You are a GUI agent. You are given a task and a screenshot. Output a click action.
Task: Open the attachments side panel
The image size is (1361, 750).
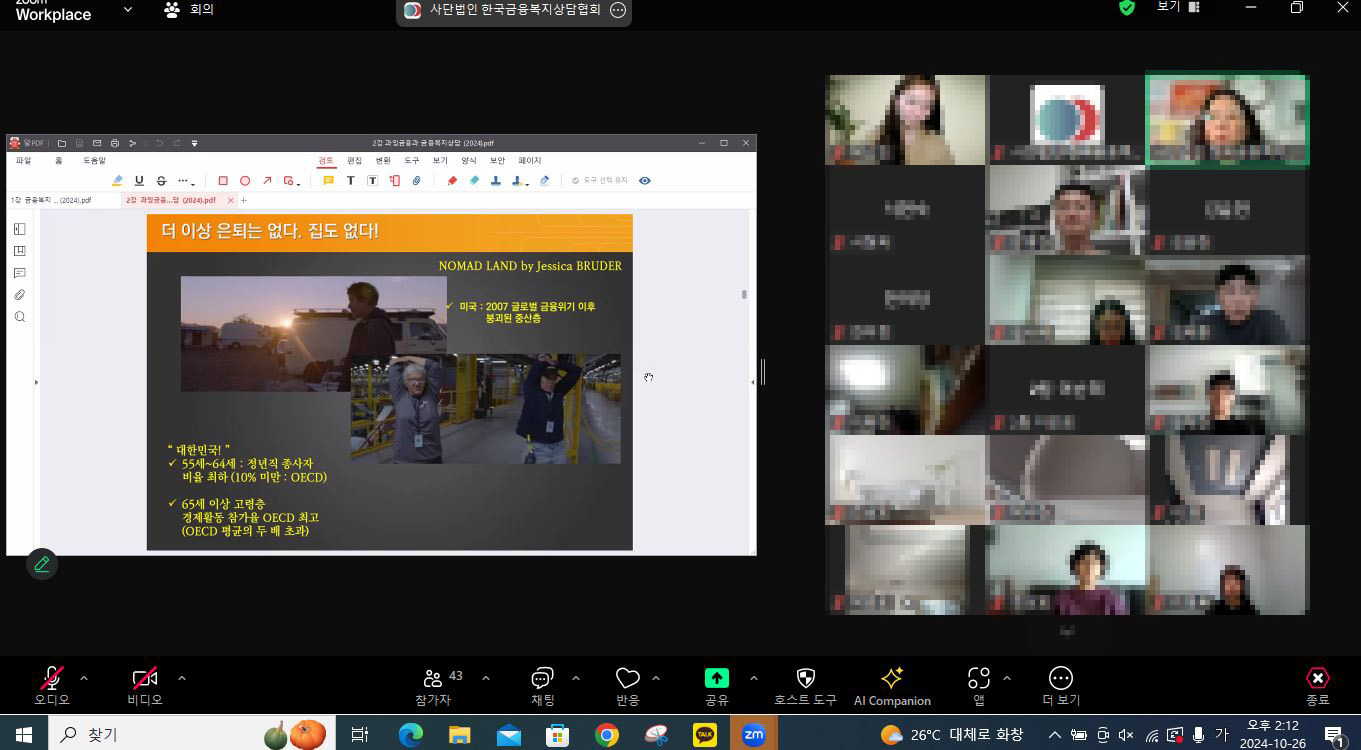point(19,295)
